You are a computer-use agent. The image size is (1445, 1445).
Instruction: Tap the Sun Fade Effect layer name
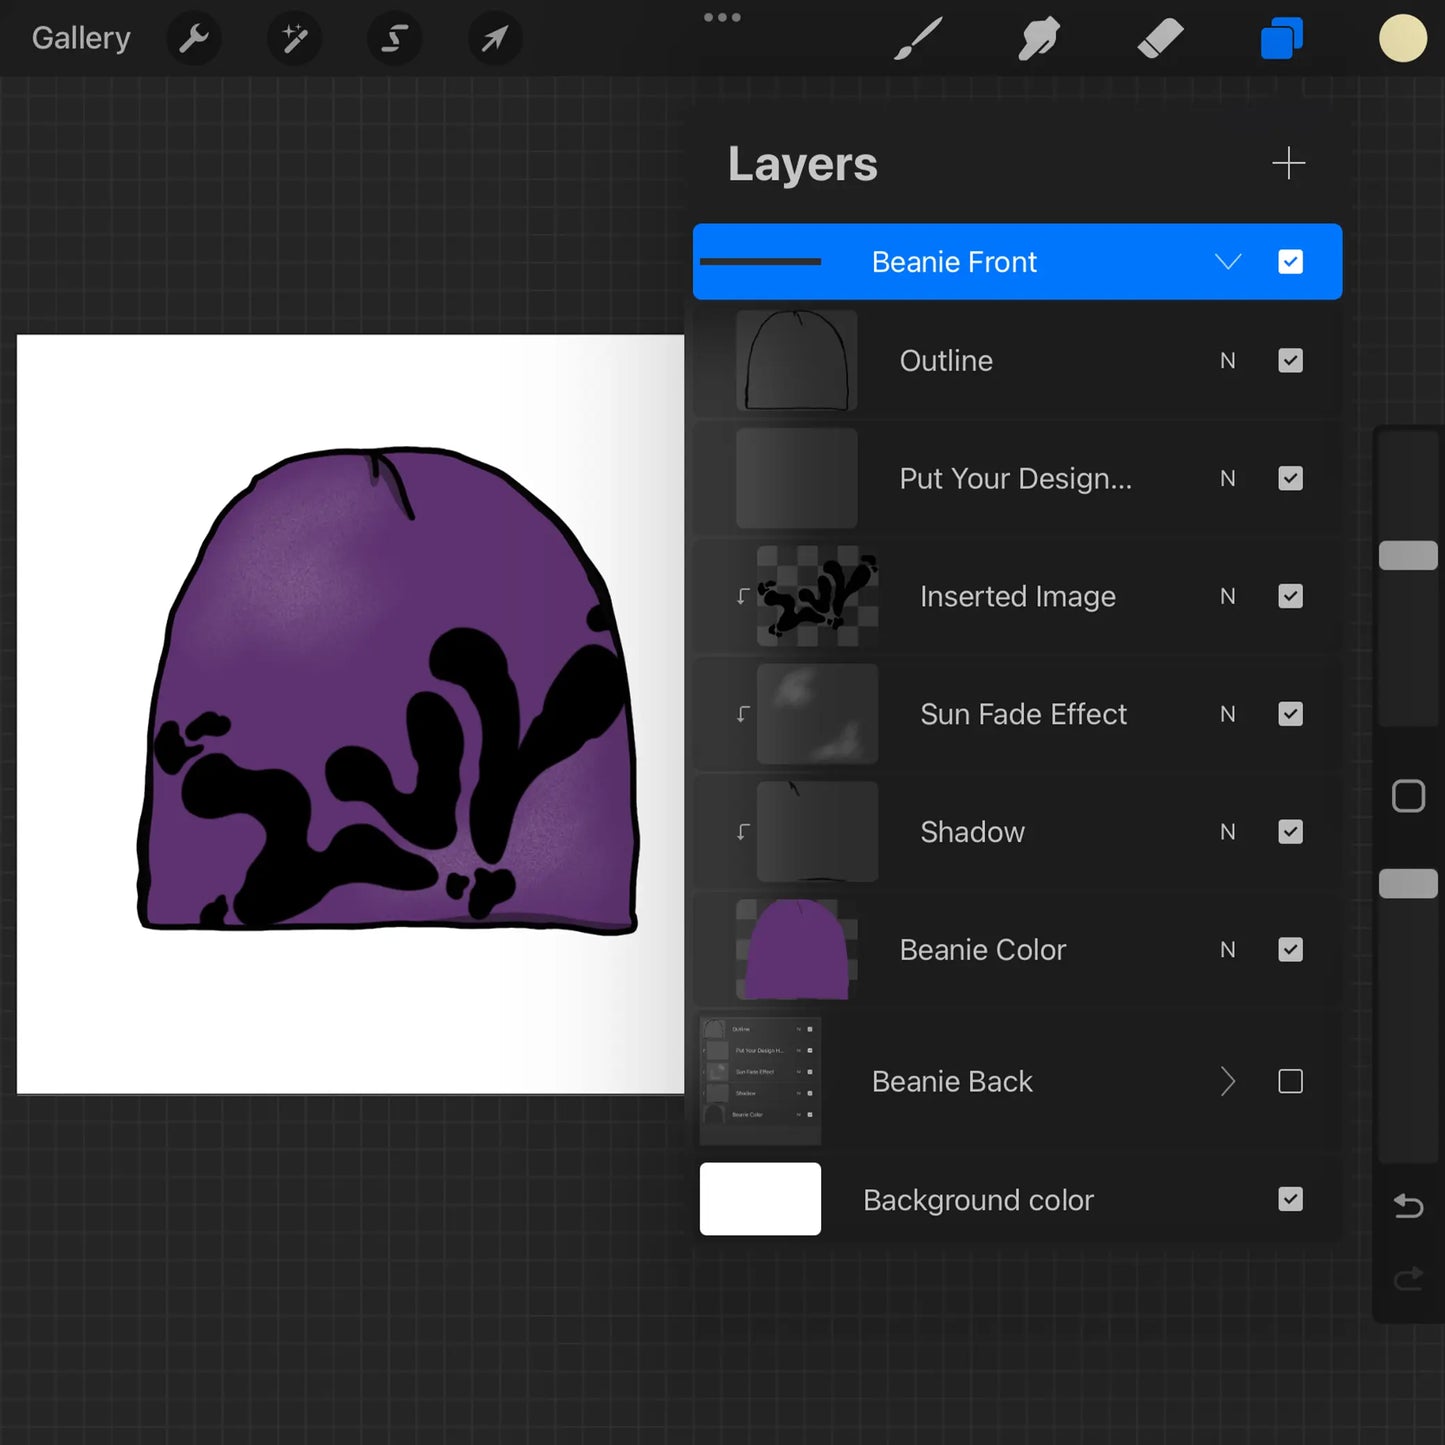pyautogui.click(x=1023, y=714)
